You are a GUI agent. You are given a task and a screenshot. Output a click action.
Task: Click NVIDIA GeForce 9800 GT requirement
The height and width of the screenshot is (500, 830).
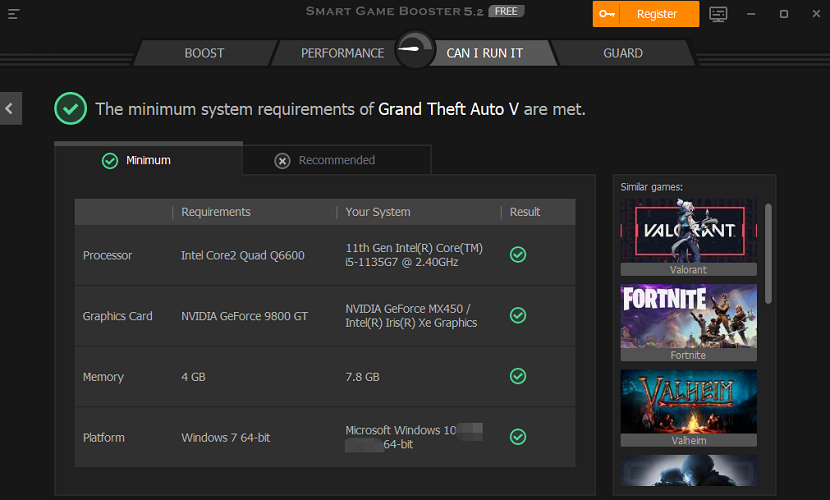tap(245, 316)
